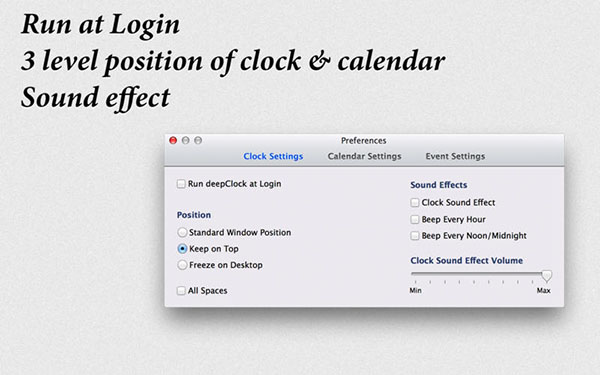Choose Freeze on Desktop radio button
This screenshot has width=600, height=375.
(182, 265)
